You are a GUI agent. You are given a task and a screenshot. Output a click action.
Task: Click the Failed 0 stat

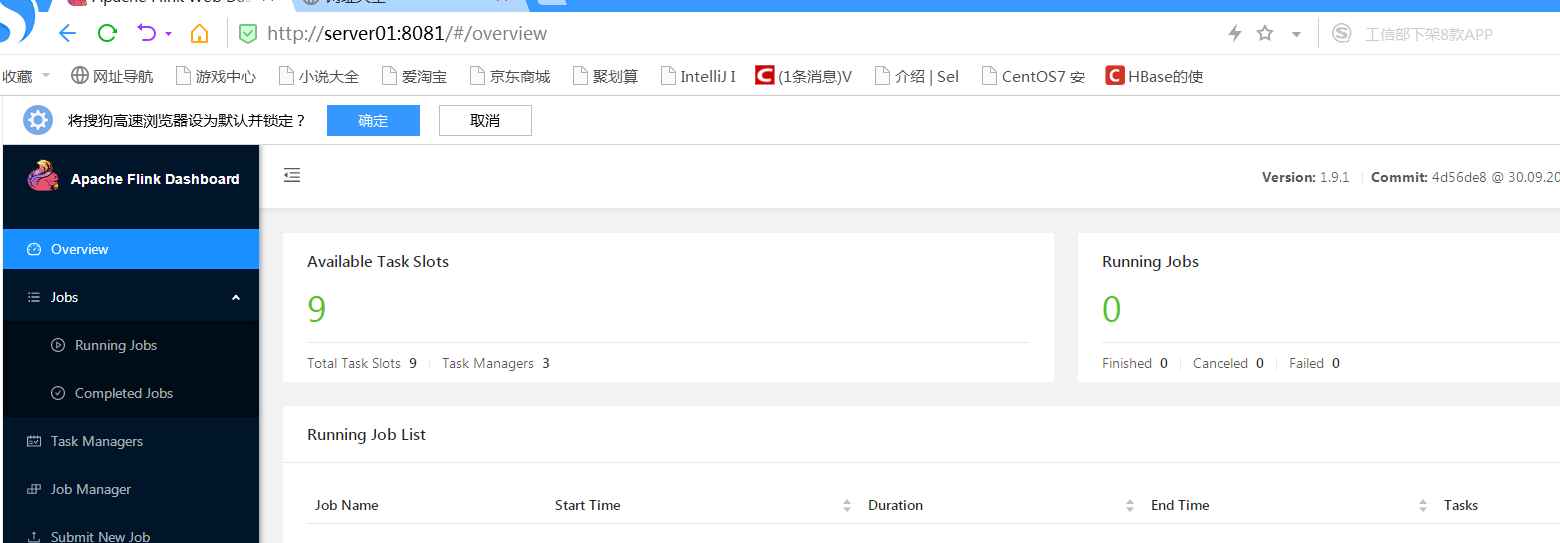[x=1314, y=363]
